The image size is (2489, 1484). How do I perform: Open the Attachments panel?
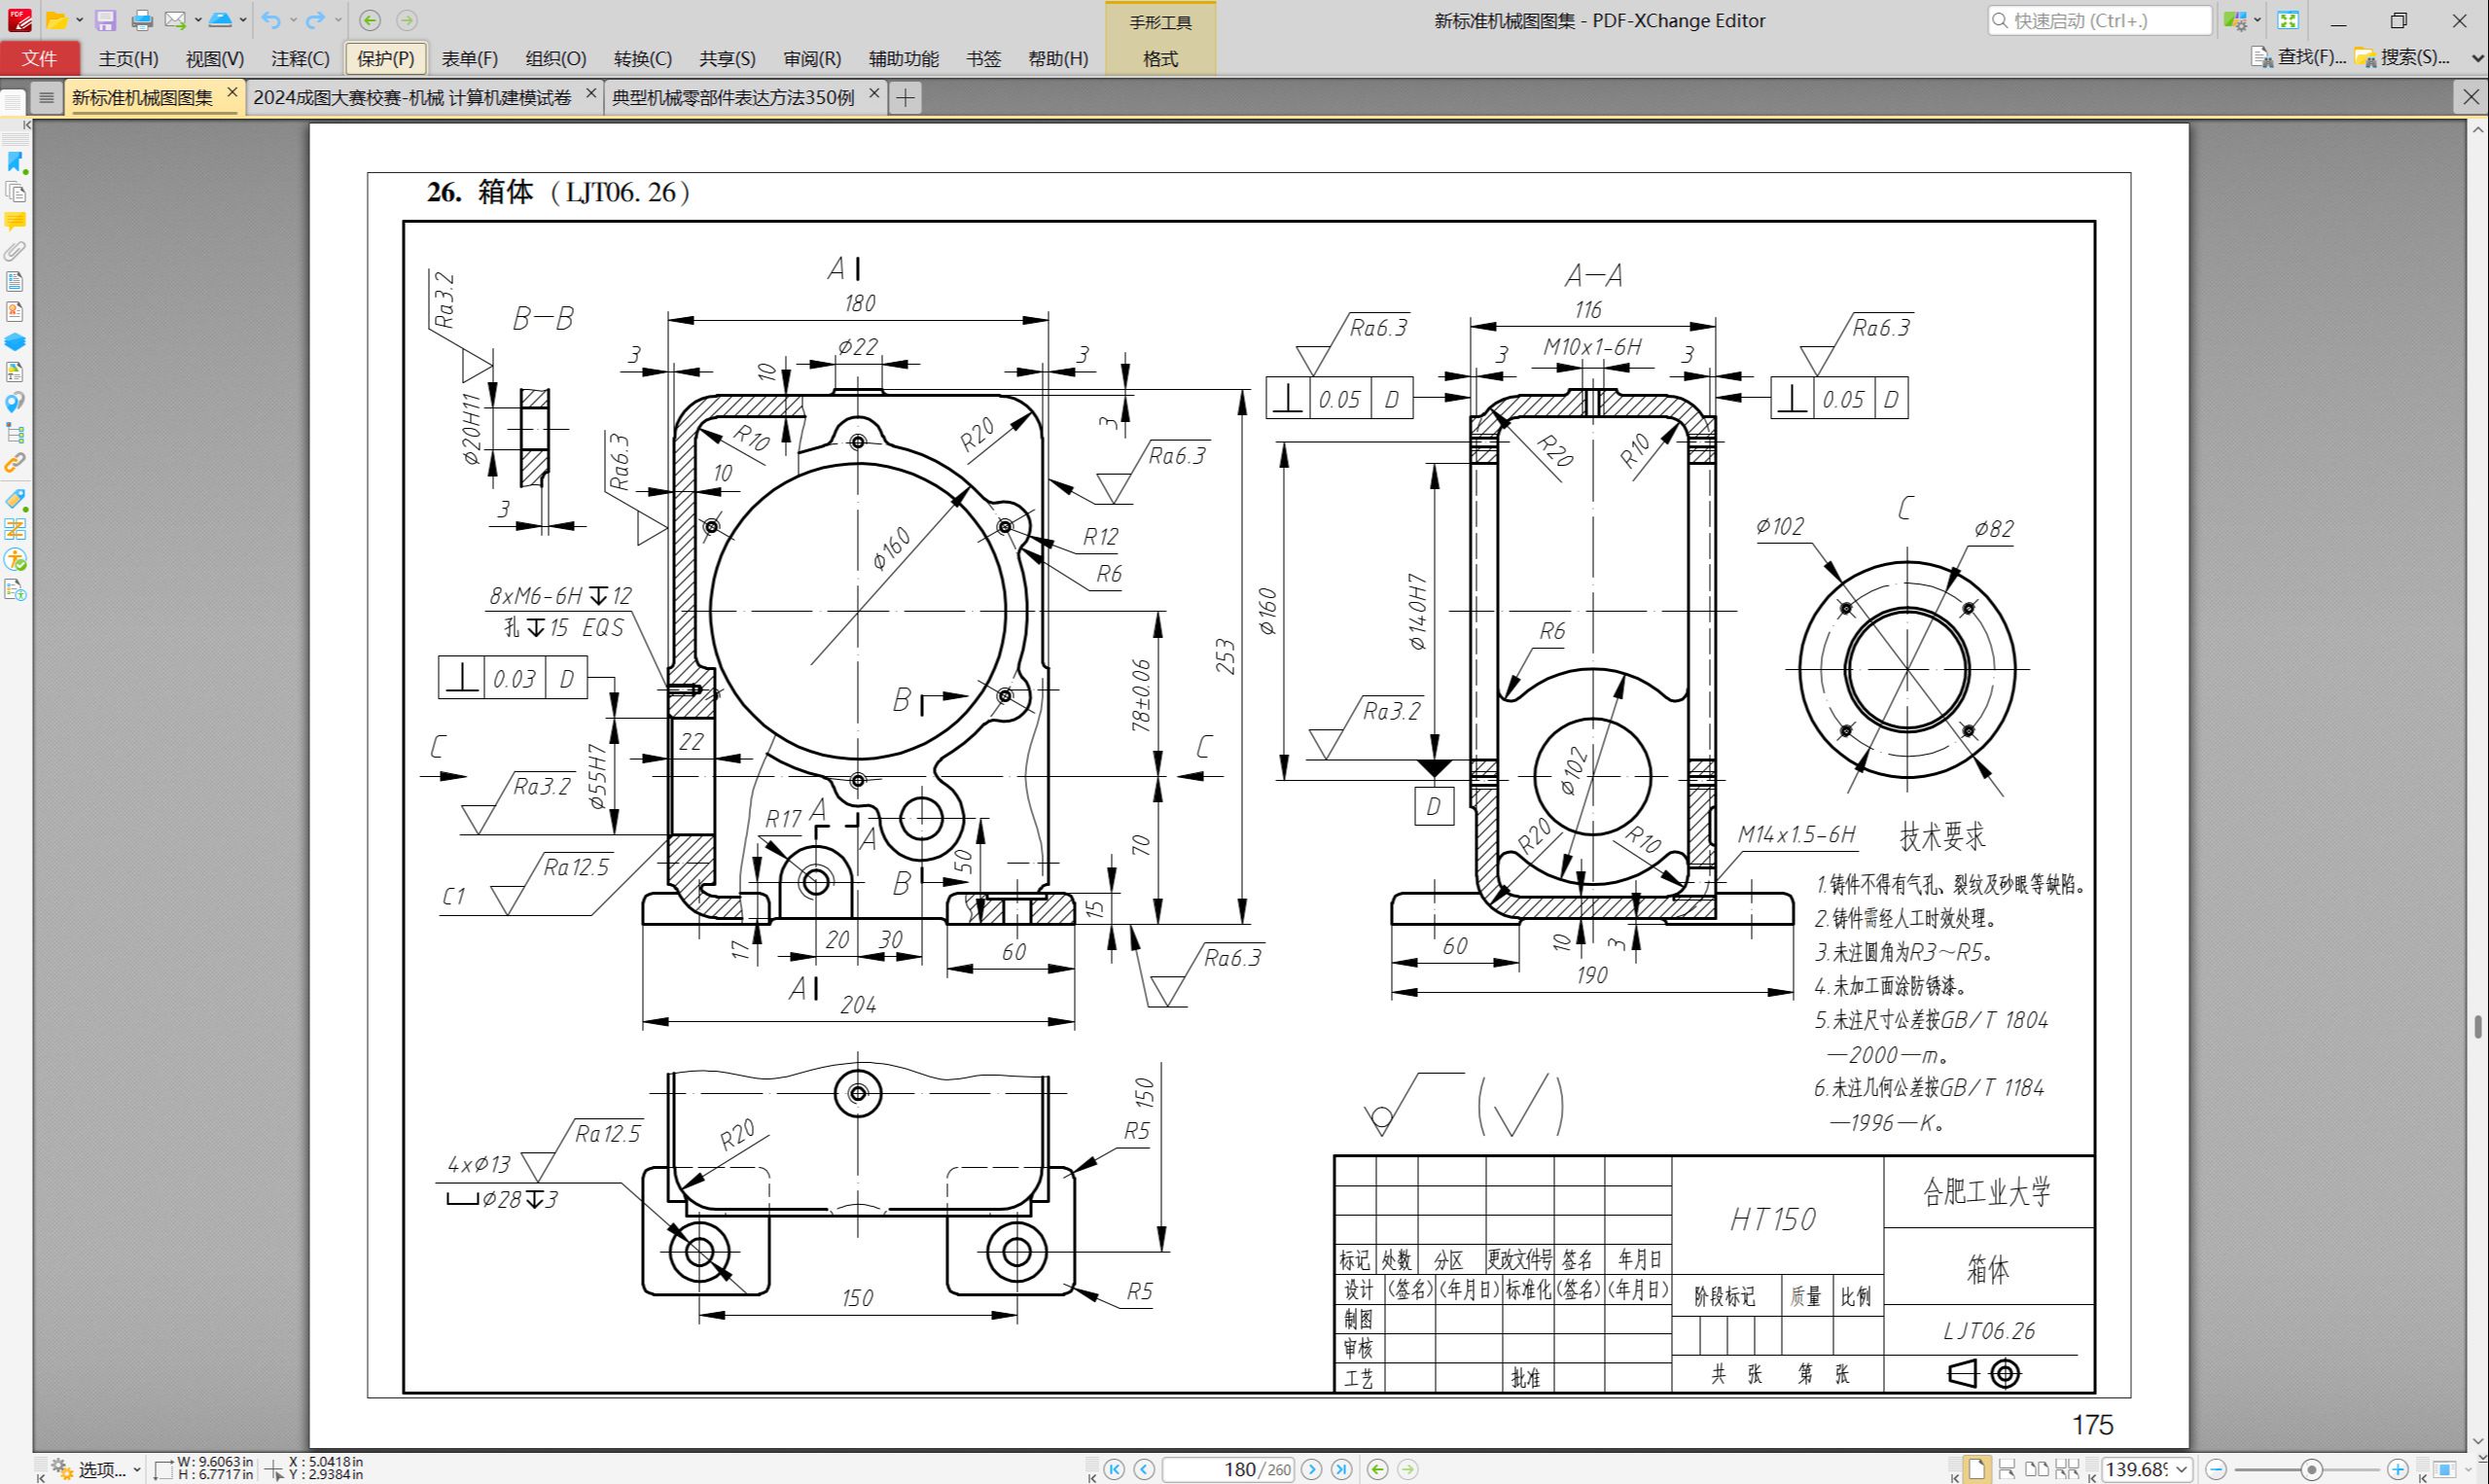point(13,251)
